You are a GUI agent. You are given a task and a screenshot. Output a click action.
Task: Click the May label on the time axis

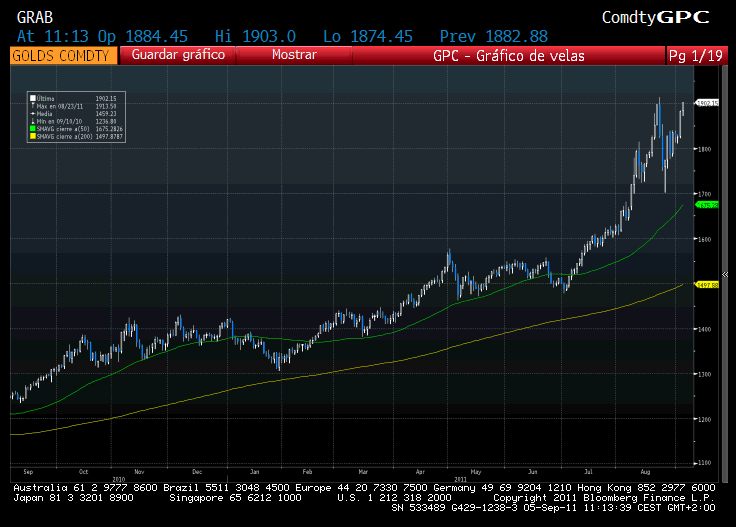tap(475, 472)
